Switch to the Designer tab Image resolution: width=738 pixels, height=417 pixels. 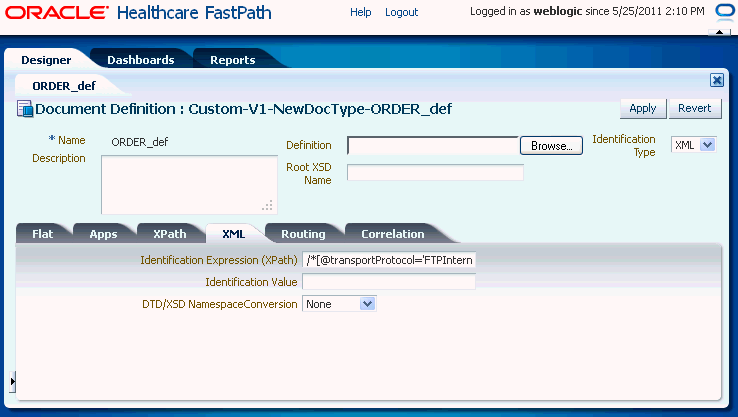[x=46, y=60]
